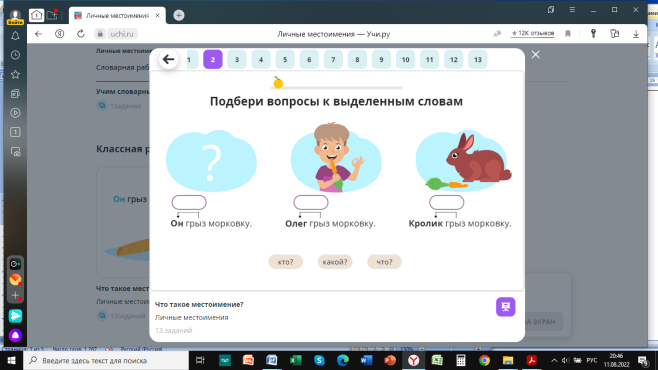
Task: Select the answer chip "что?"
Action: (384, 262)
